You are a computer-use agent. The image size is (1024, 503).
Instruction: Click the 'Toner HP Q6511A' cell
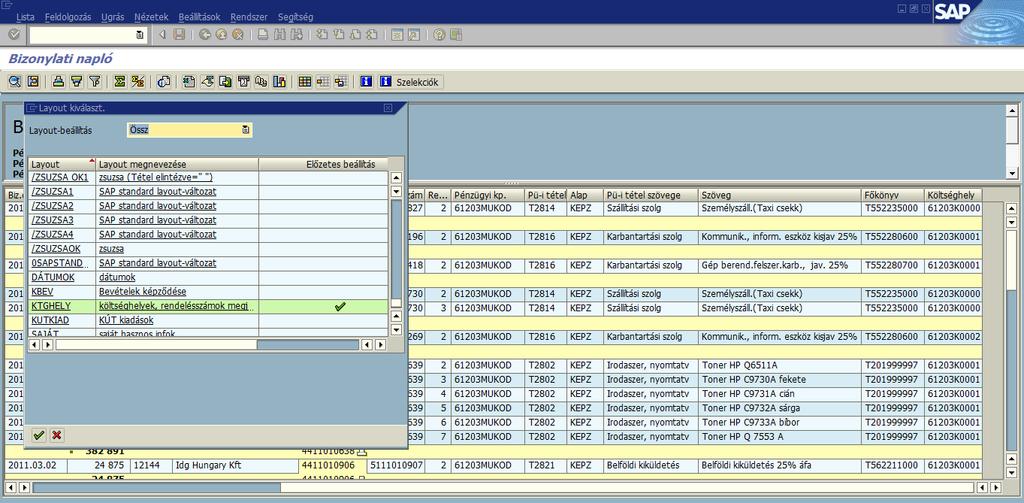779,365
